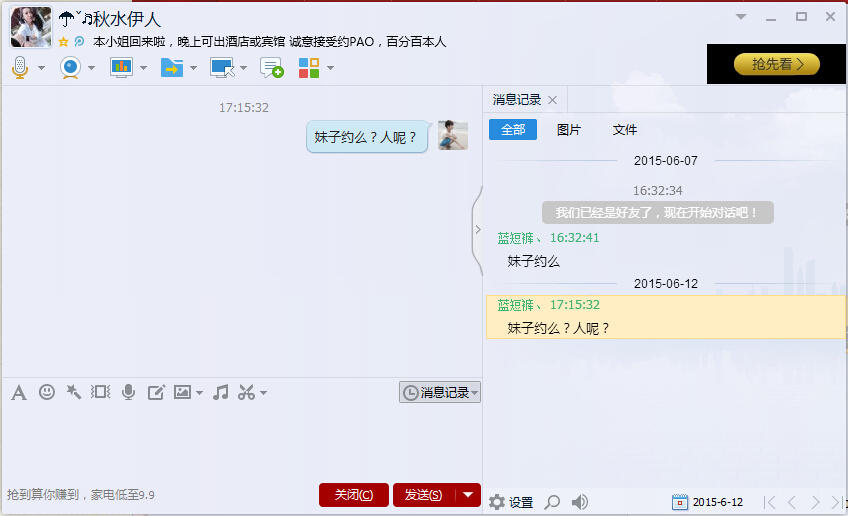Go to next page of records

point(815,502)
